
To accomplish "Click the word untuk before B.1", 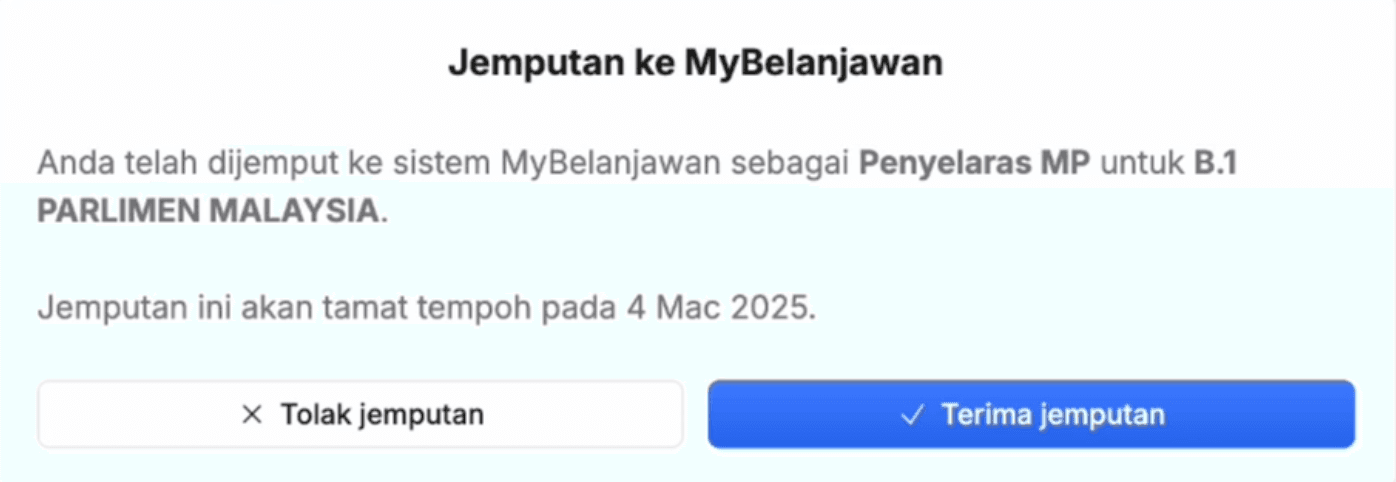I will click(x=1142, y=163).
